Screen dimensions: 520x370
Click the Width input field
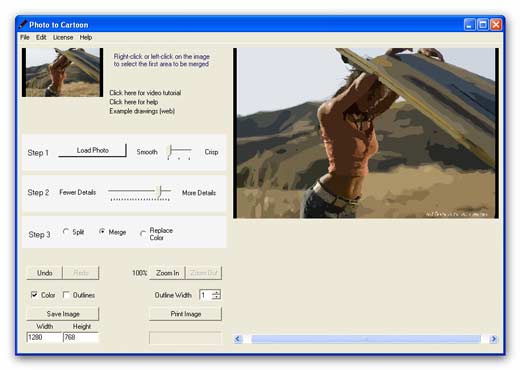click(44, 337)
